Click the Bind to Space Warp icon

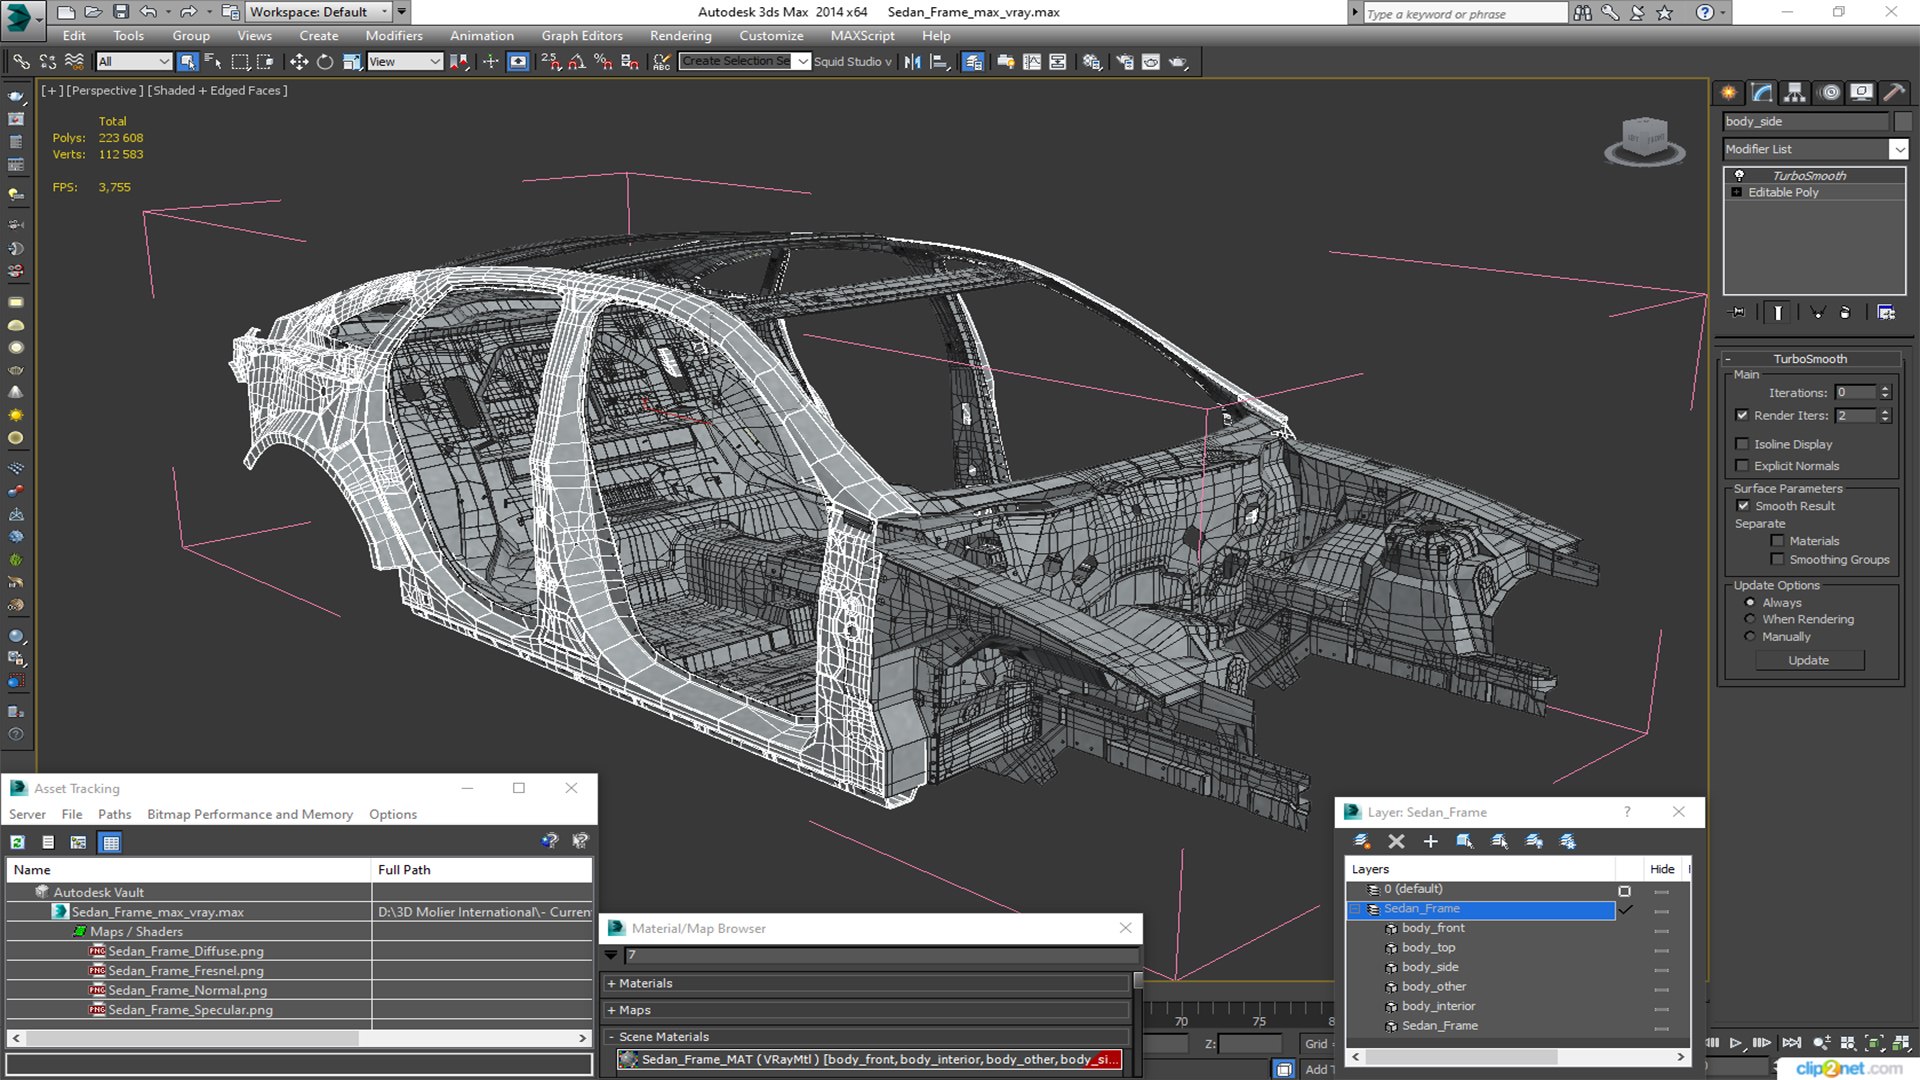74,62
